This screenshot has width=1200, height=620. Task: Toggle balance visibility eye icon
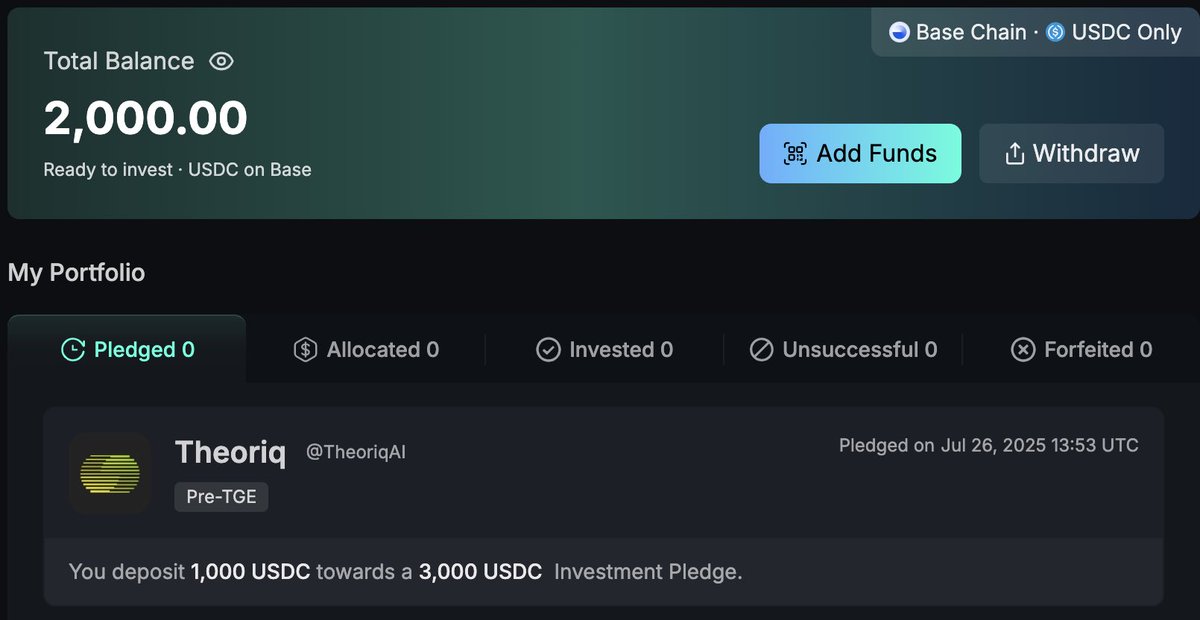pyautogui.click(x=221, y=61)
